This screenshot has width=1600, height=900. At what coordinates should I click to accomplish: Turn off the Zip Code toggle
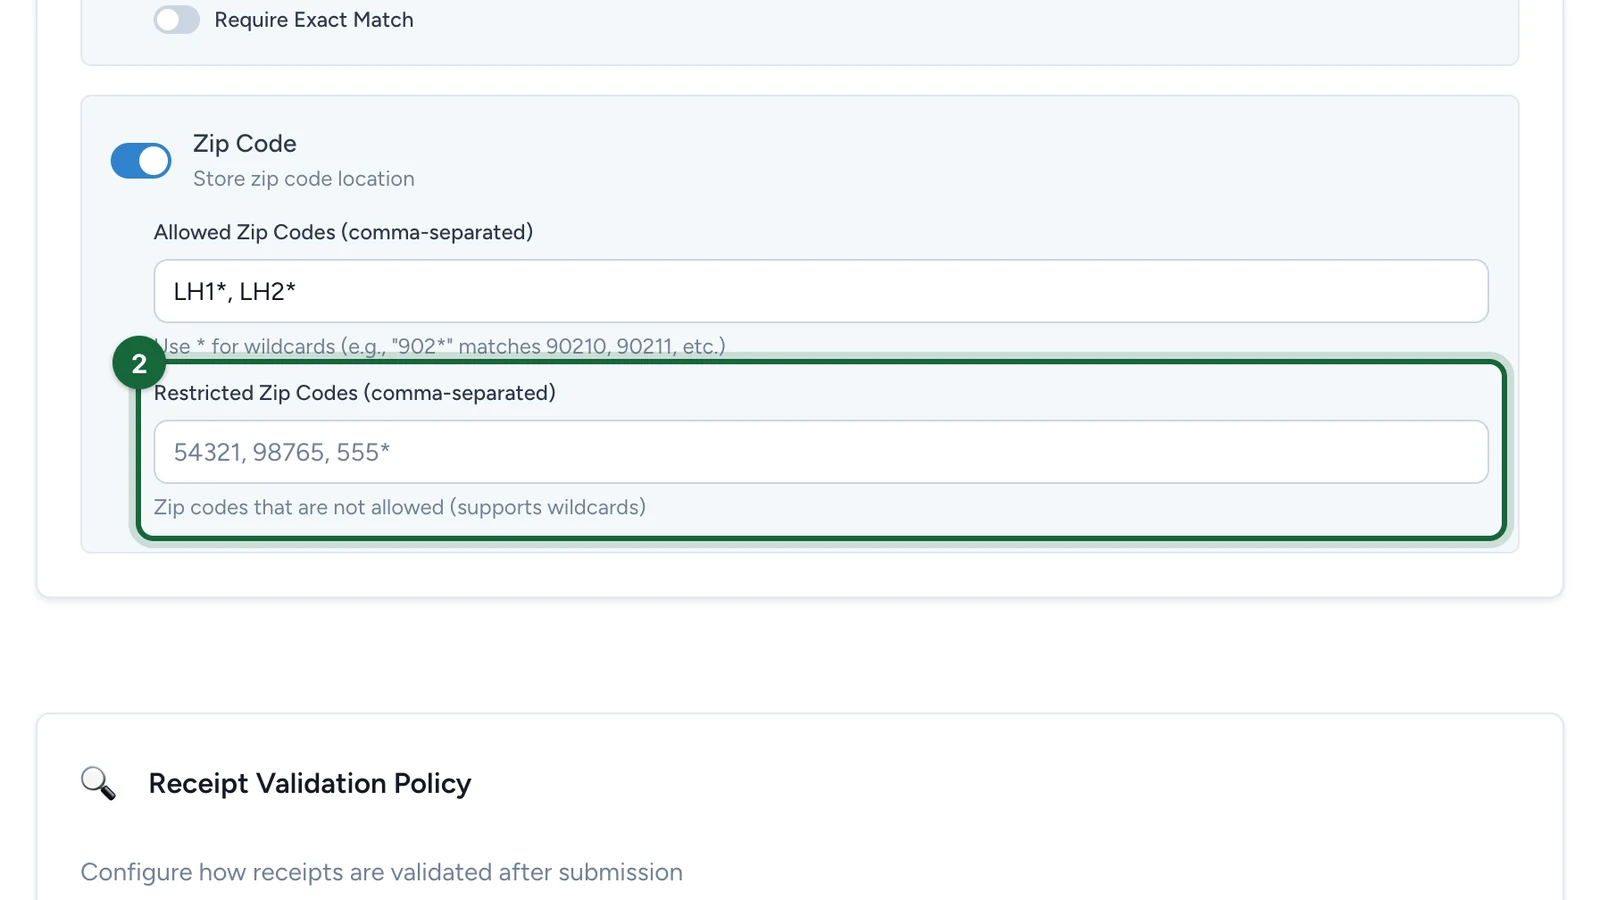pos(141,160)
